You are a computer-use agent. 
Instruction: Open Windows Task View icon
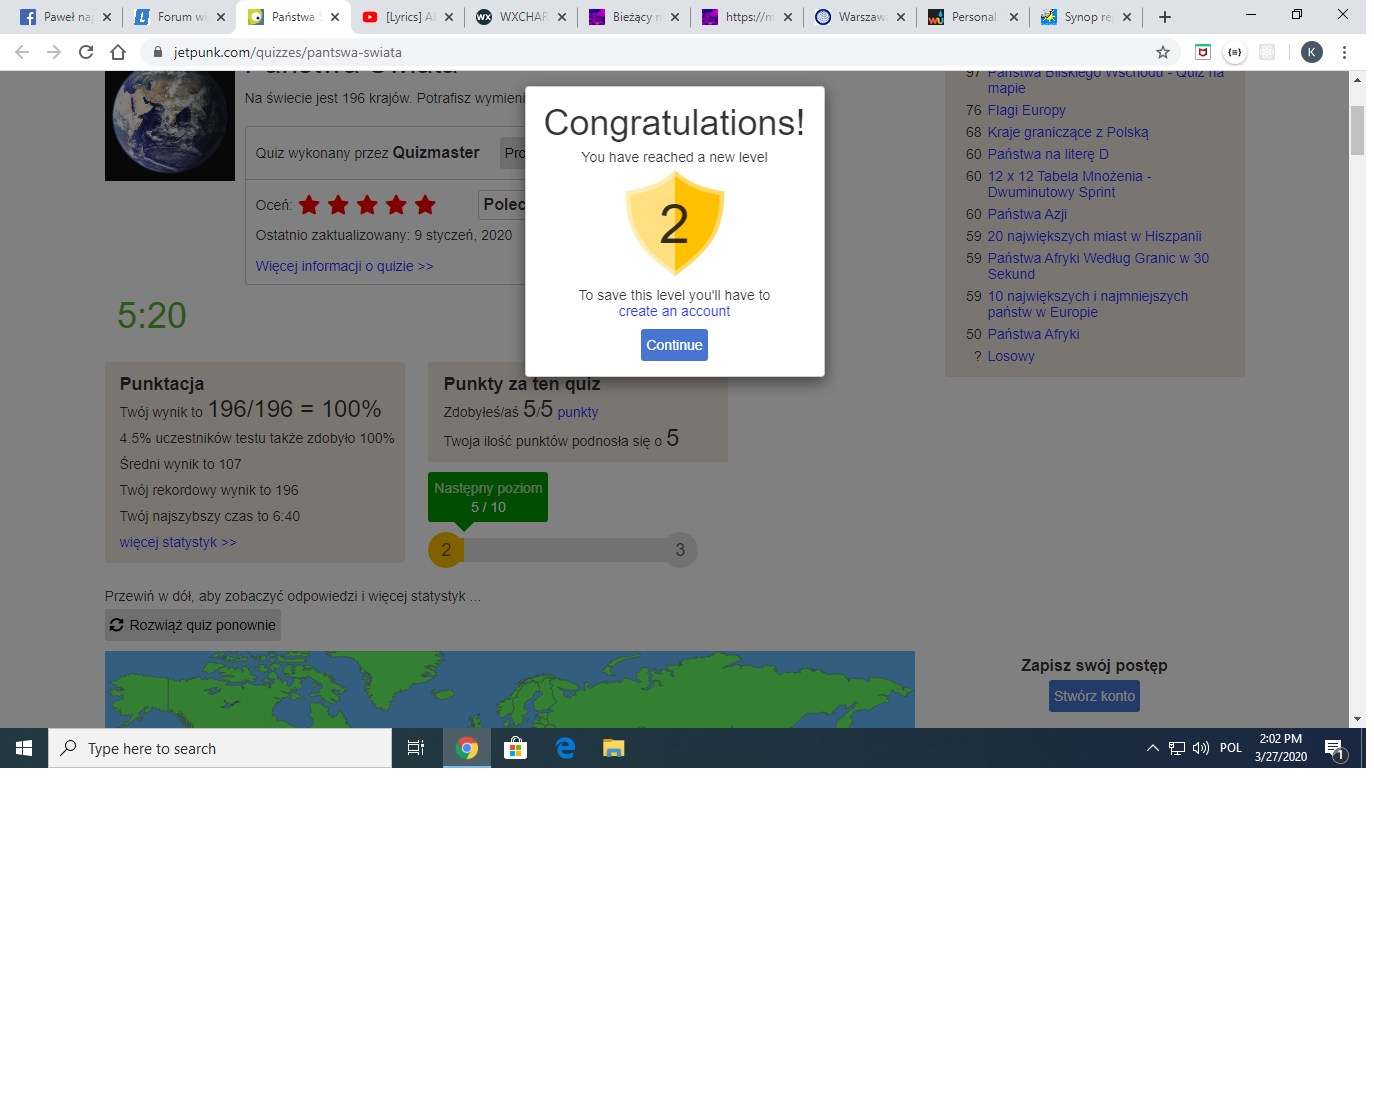point(416,748)
